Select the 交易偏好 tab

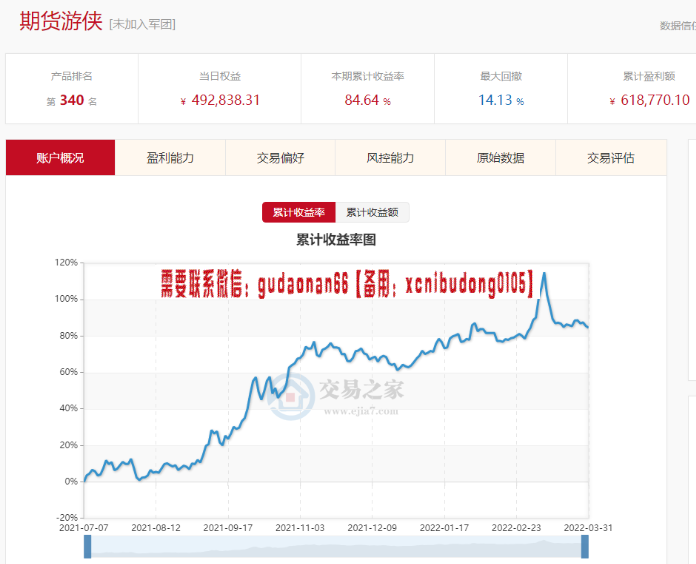281,158
